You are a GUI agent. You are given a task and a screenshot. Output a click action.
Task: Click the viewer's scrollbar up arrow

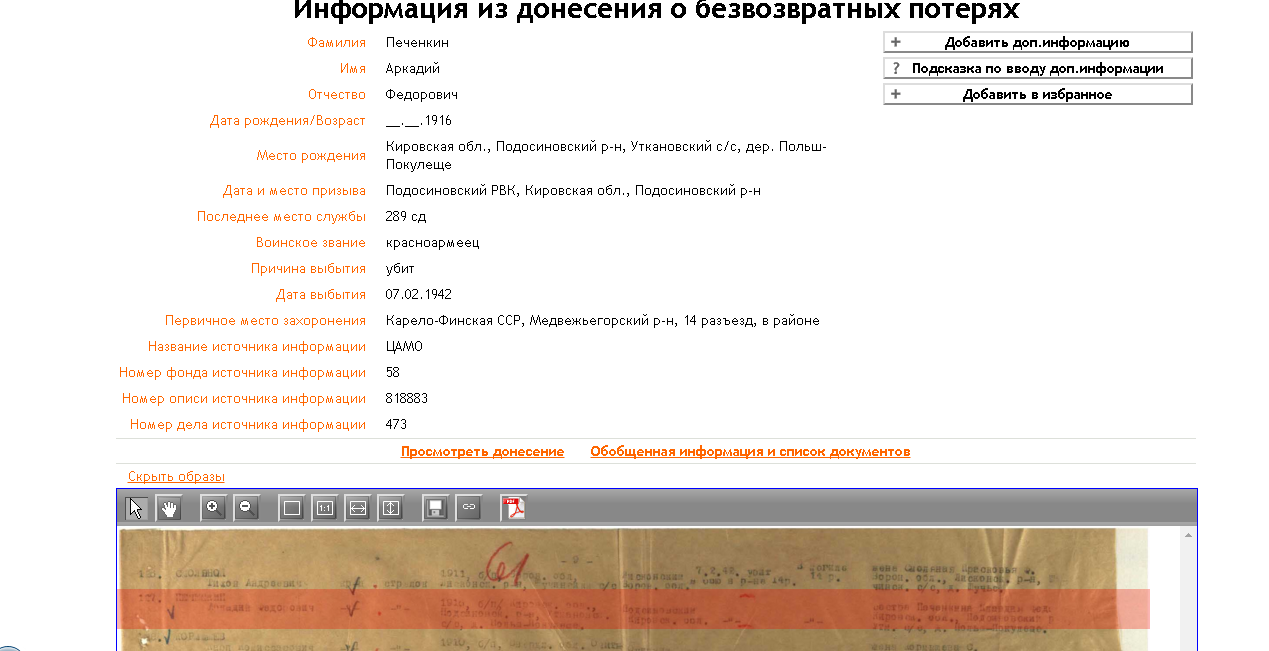pos(1188,536)
